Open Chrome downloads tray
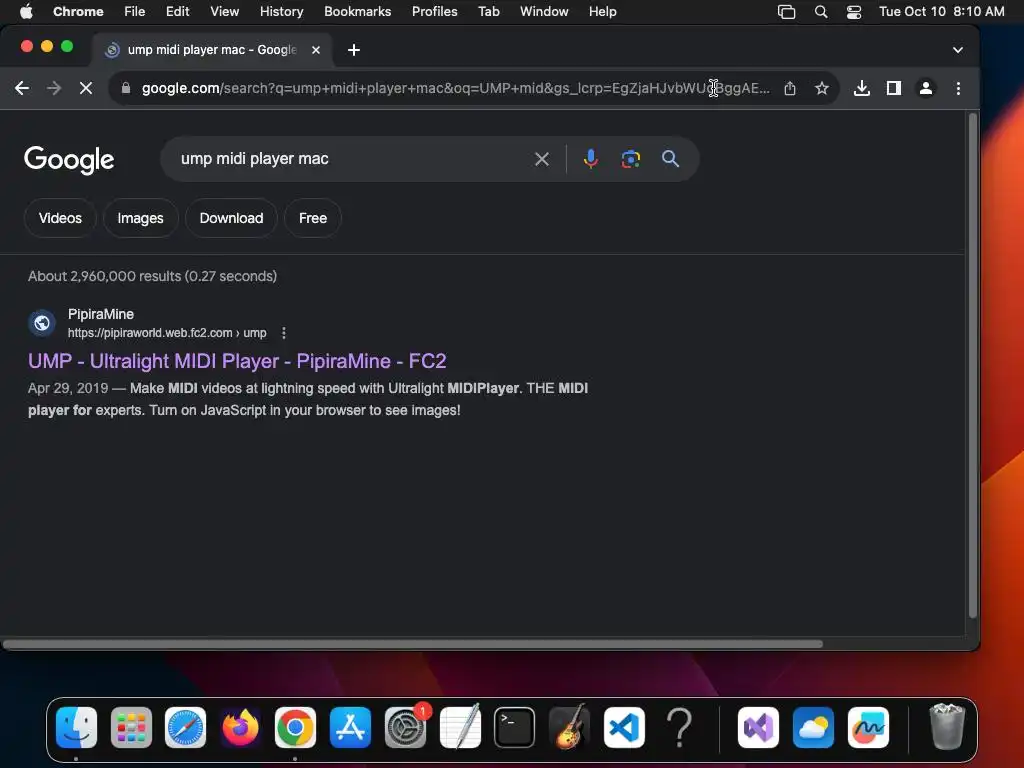1024x768 pixels. (861, 88)
